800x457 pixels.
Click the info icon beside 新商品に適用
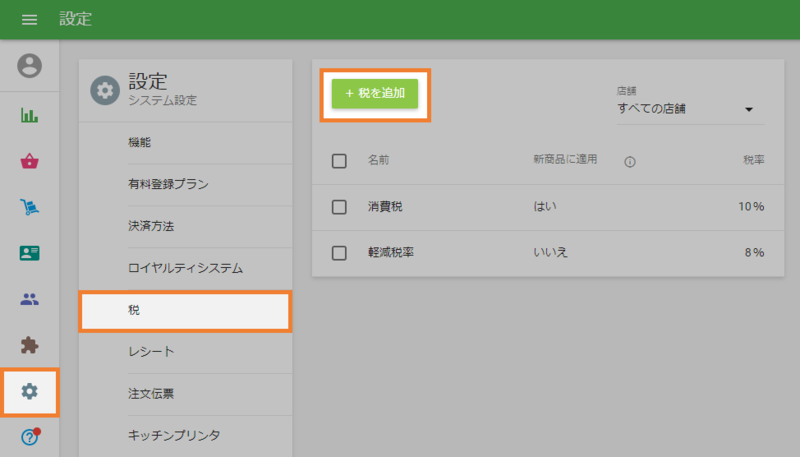point(630,161)
